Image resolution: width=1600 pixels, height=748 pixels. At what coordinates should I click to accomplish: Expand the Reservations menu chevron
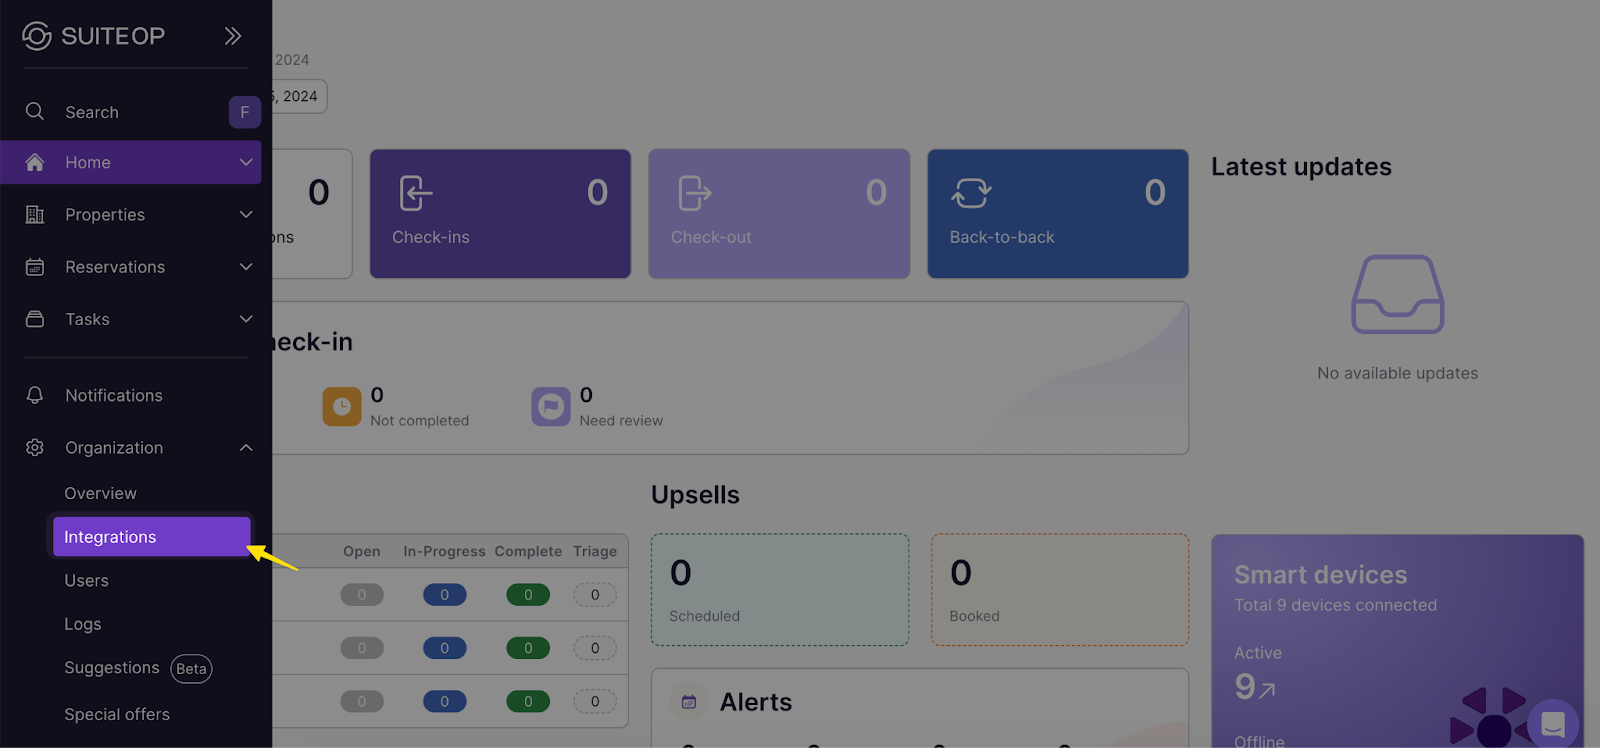coord(246,267)
